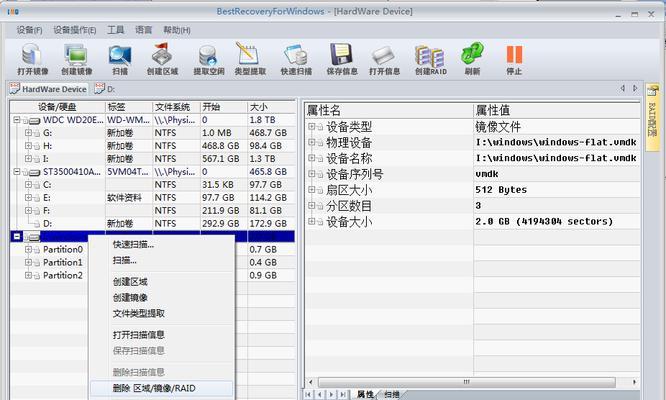The width and height of the screenshot is (666, 400).
Task: Collapse the ST3500410A... disk node
Action: pyautogui.click(x=17, y=172)
